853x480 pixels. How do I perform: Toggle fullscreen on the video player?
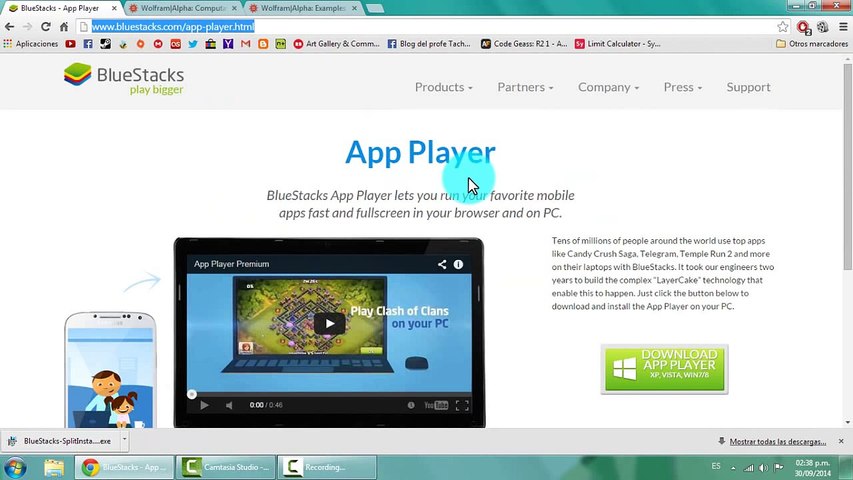[462, 405]
